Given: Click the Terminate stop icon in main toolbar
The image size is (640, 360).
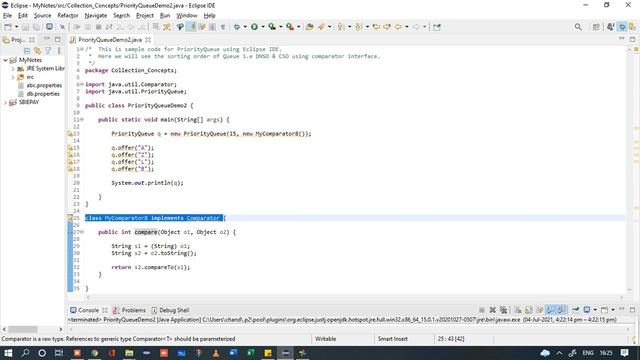Looking at the screenshot, I should pos(98,27).
